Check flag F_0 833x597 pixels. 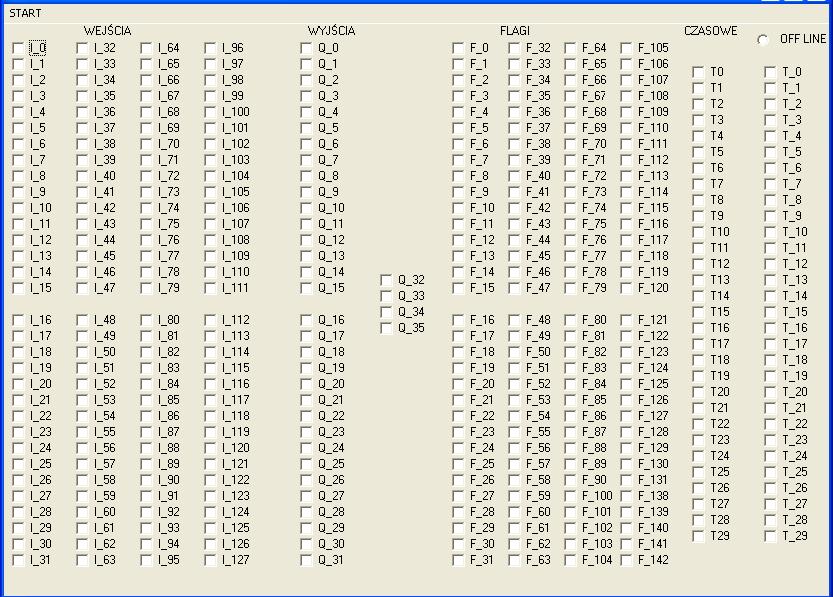pyautogui.click(x=458, y=48)
